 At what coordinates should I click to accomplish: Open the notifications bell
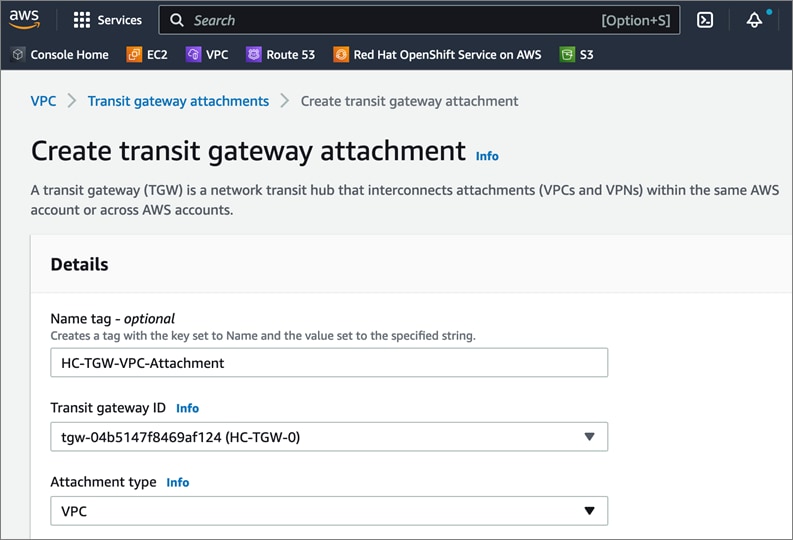coord(754,20)
